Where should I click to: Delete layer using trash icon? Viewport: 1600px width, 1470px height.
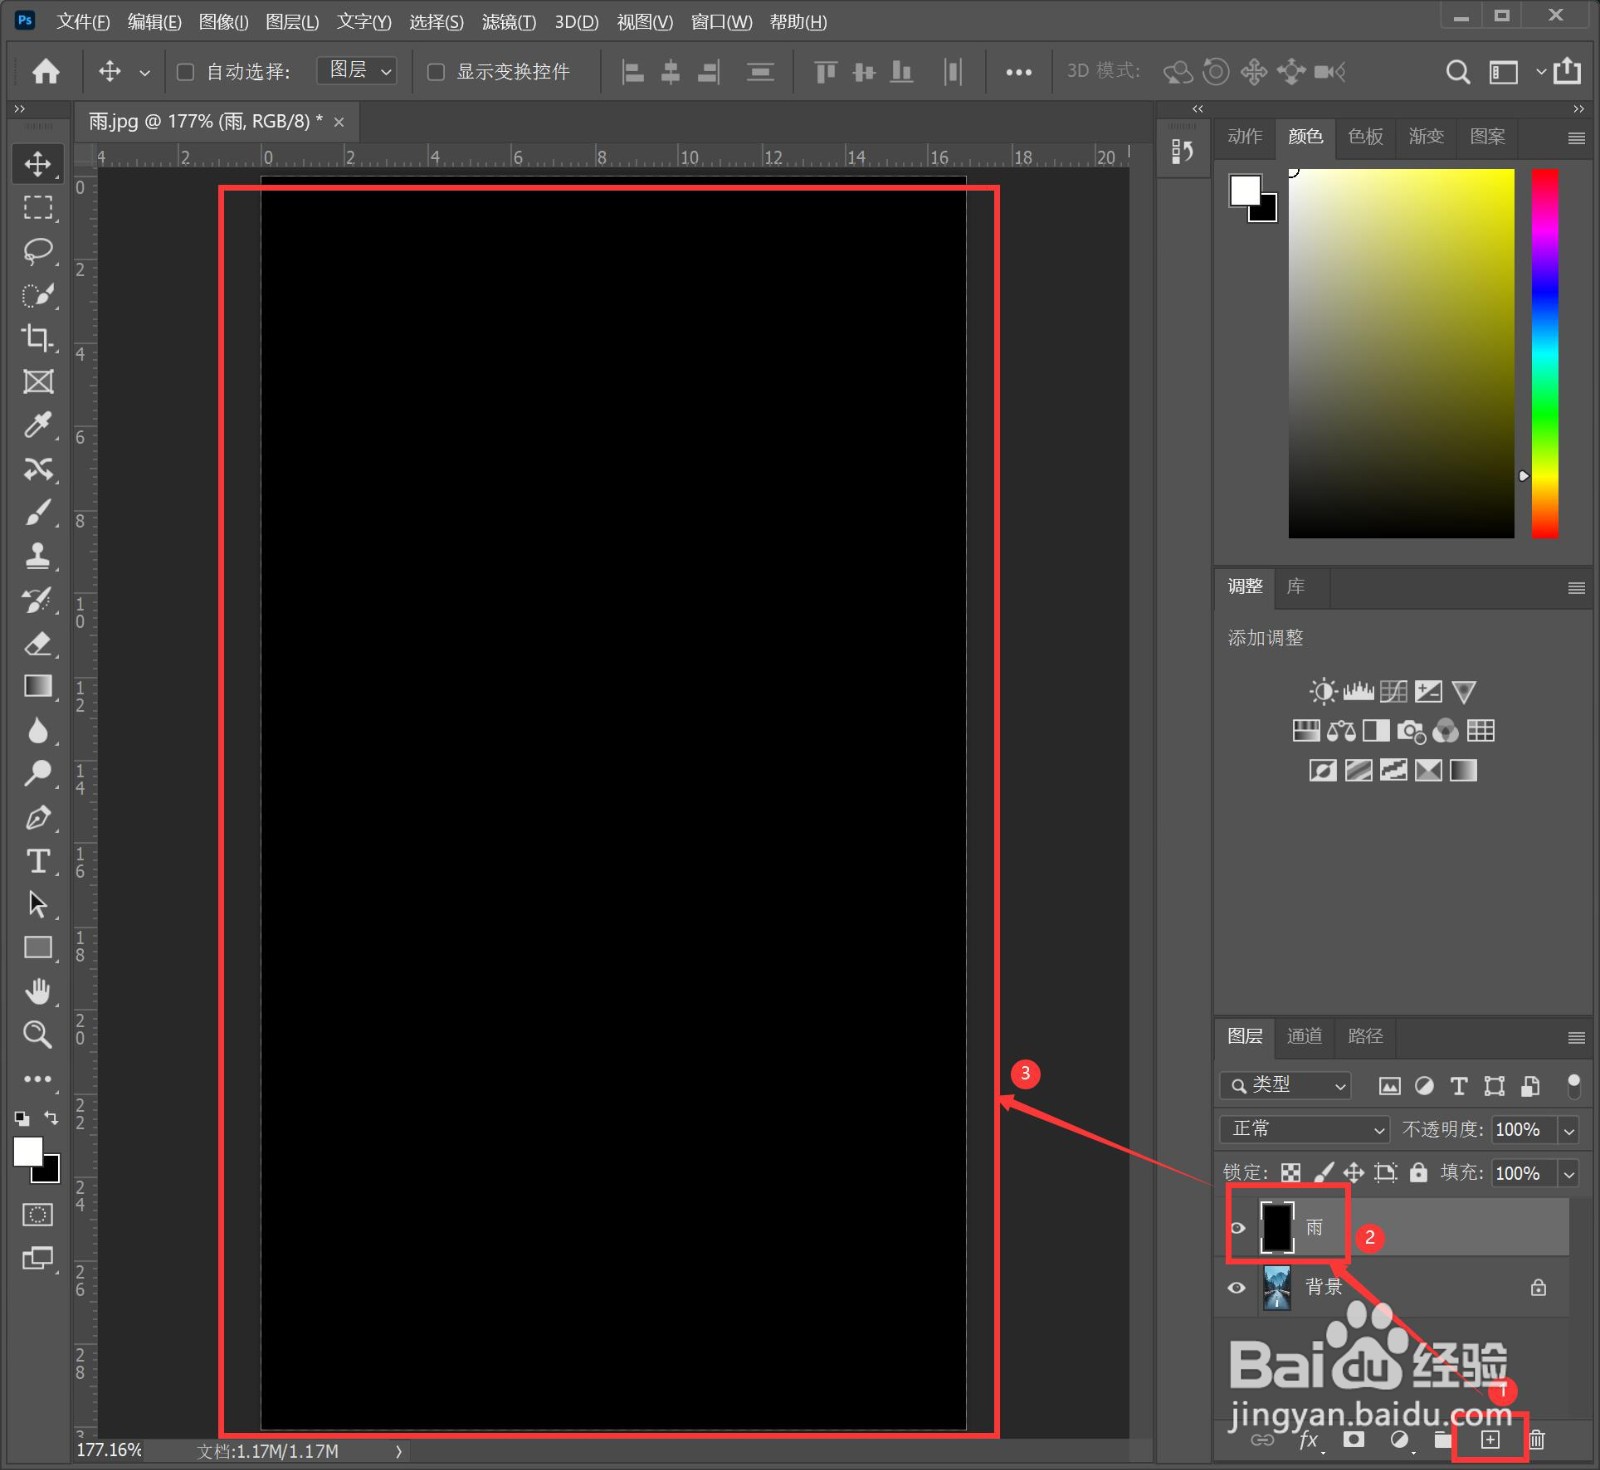coord(1537,1439)
